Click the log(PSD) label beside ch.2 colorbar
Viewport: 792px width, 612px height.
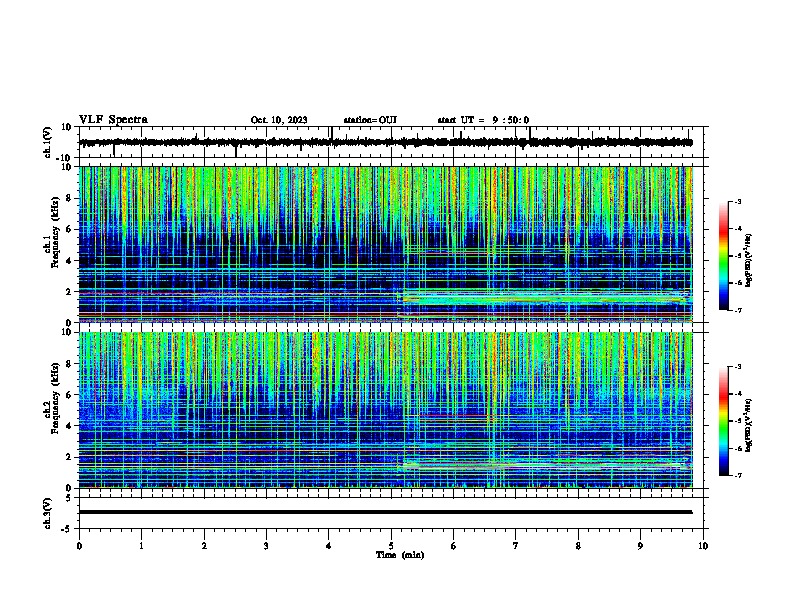[748, 425]
